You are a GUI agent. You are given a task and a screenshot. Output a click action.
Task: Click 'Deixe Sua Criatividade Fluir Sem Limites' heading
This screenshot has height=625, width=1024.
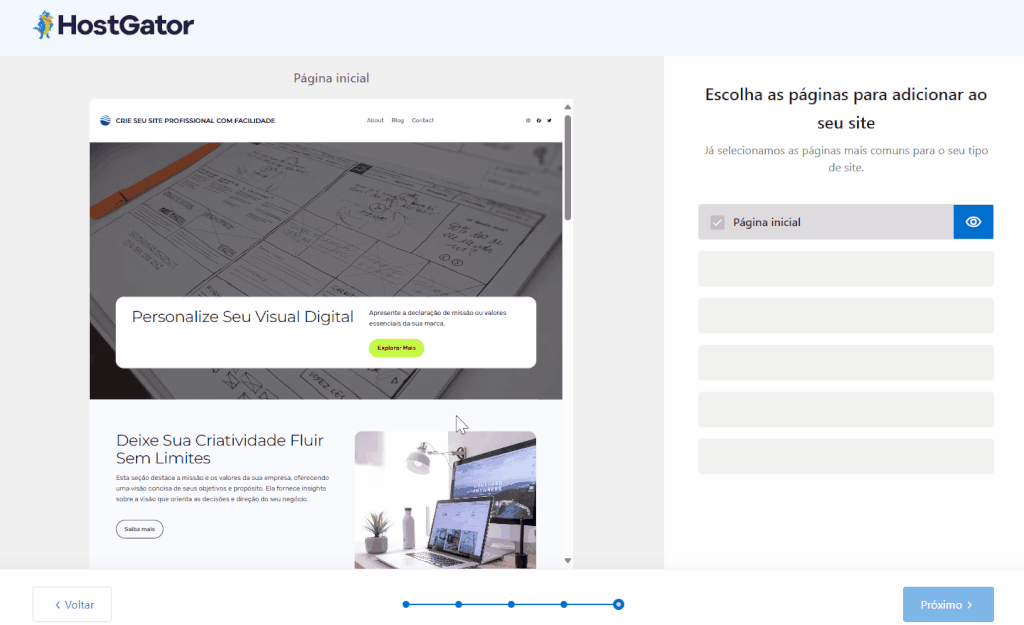coord(219,449)
